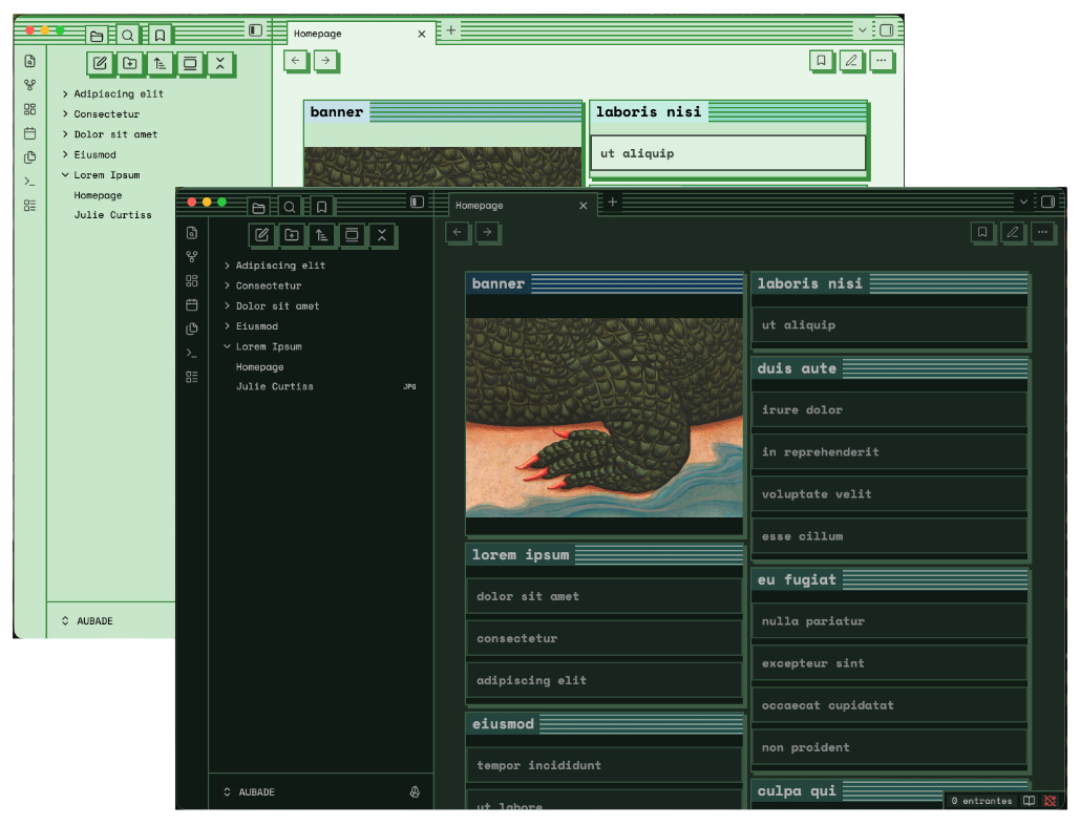Screen dimensions: 1080x827
Task: Open file explorer tab in light window
Action: [97, 35]
